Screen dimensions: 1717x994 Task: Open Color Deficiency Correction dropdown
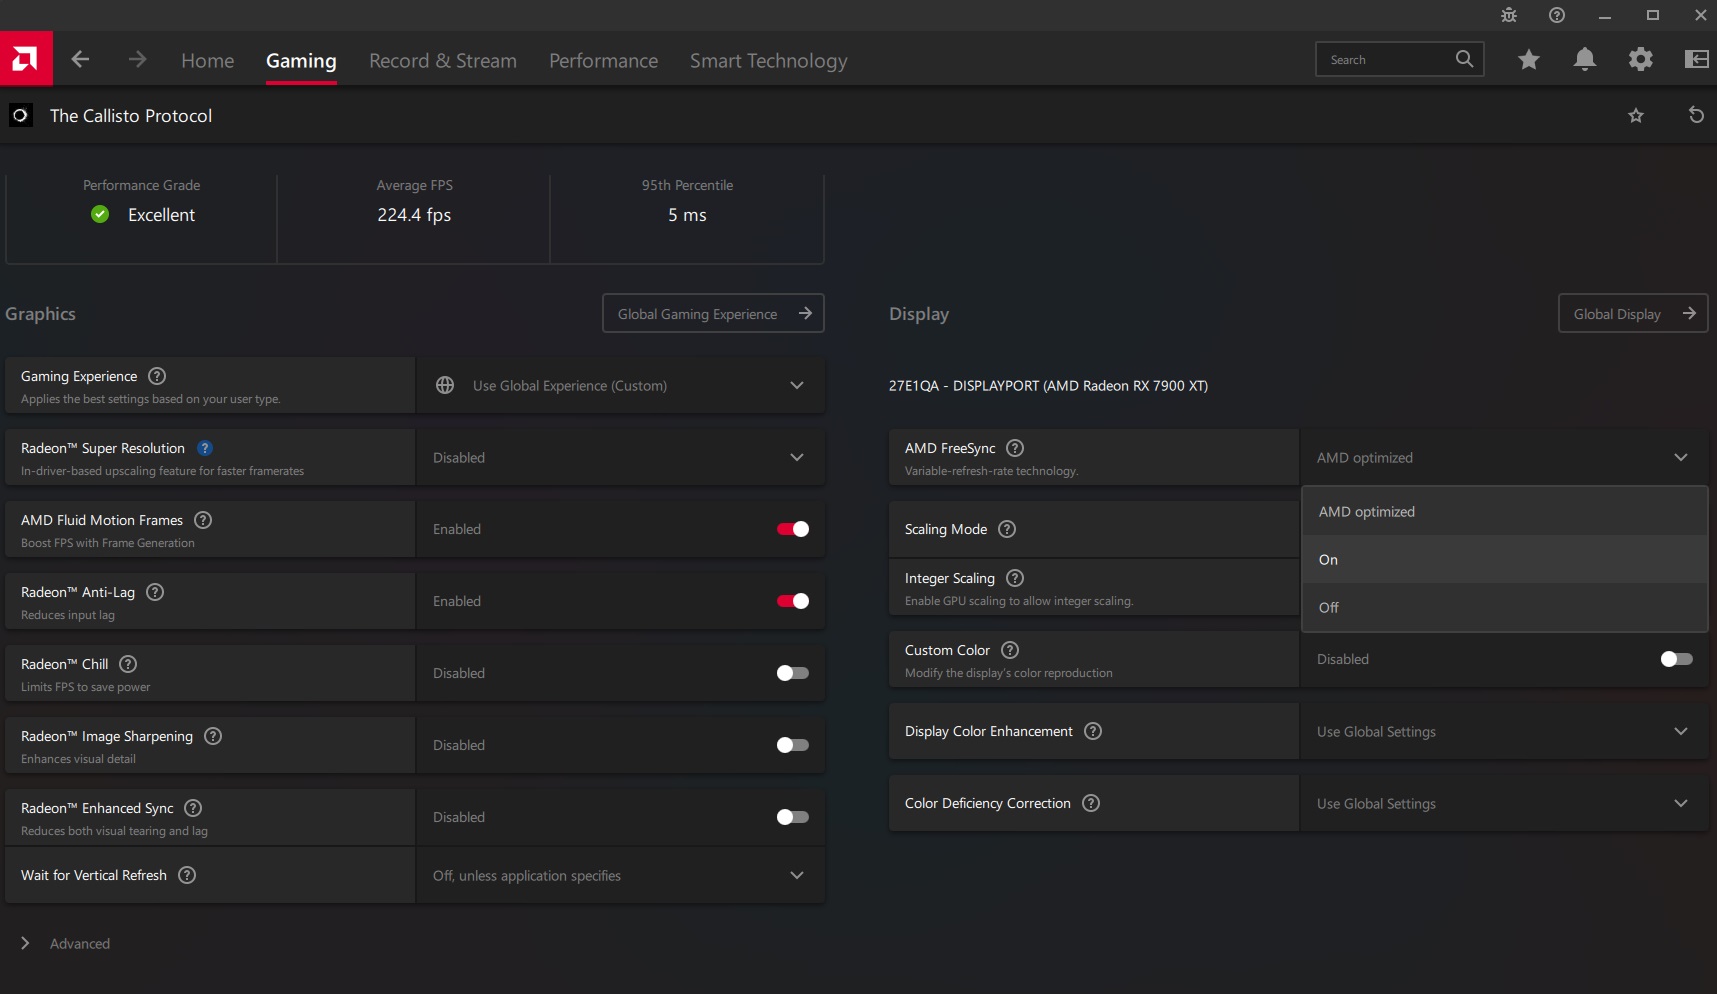[x=1504, y=804]
